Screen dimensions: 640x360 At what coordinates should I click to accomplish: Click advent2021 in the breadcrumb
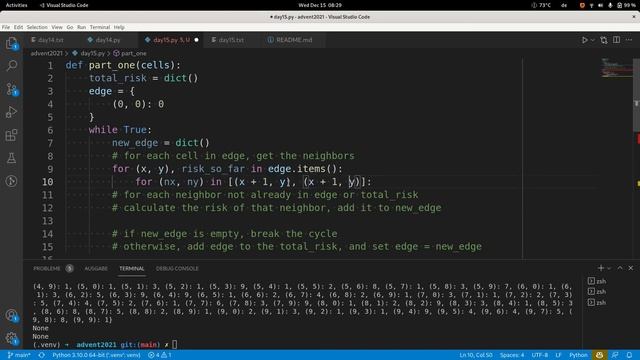coord(47,53)
